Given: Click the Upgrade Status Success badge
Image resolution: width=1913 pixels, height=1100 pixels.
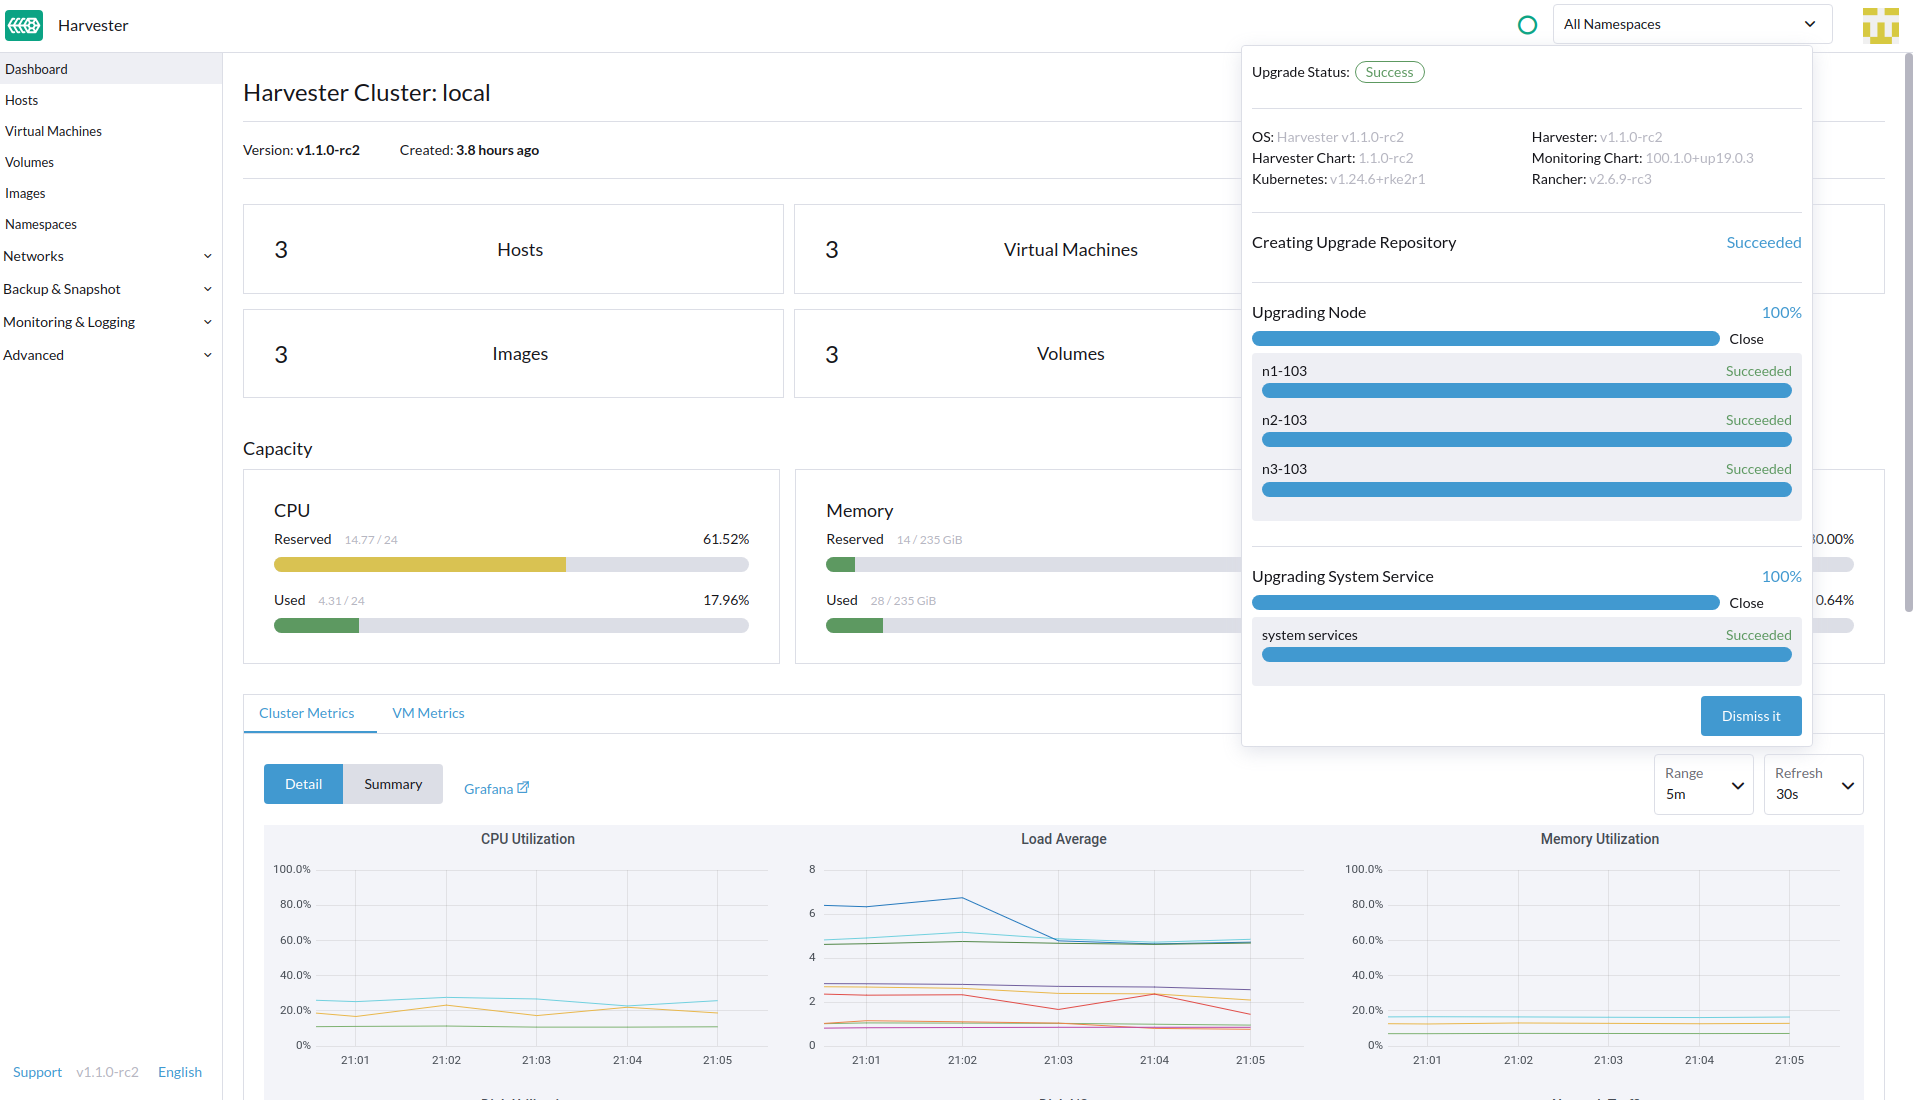Looking at the screenshot, I should coord(1389,72).
